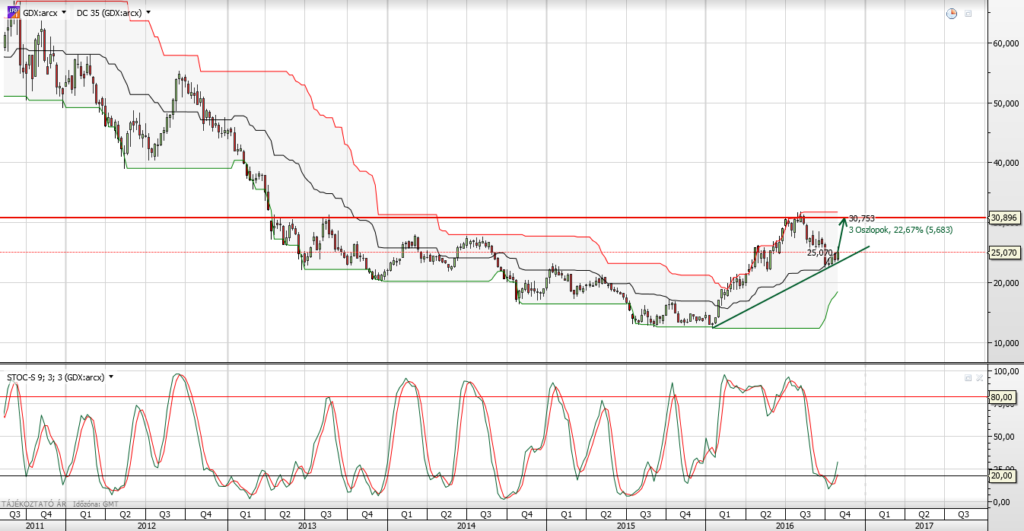Click the 25,070 price label on the axis
Image resolution: width=1024 pixels, height=531 pixels.
tap(1003, 252)
